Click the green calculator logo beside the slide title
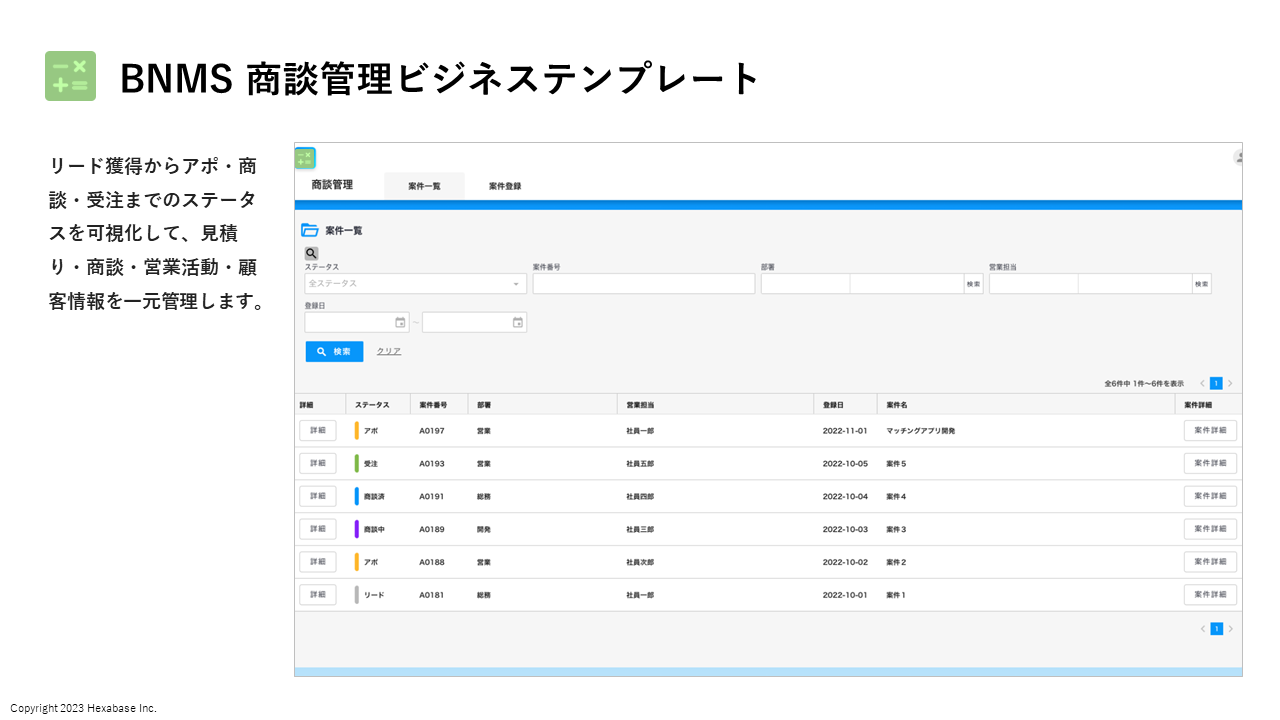Image resolution: width=1280 pixels, height=720 pixels. pyautogui.click(x=70, y=76)
